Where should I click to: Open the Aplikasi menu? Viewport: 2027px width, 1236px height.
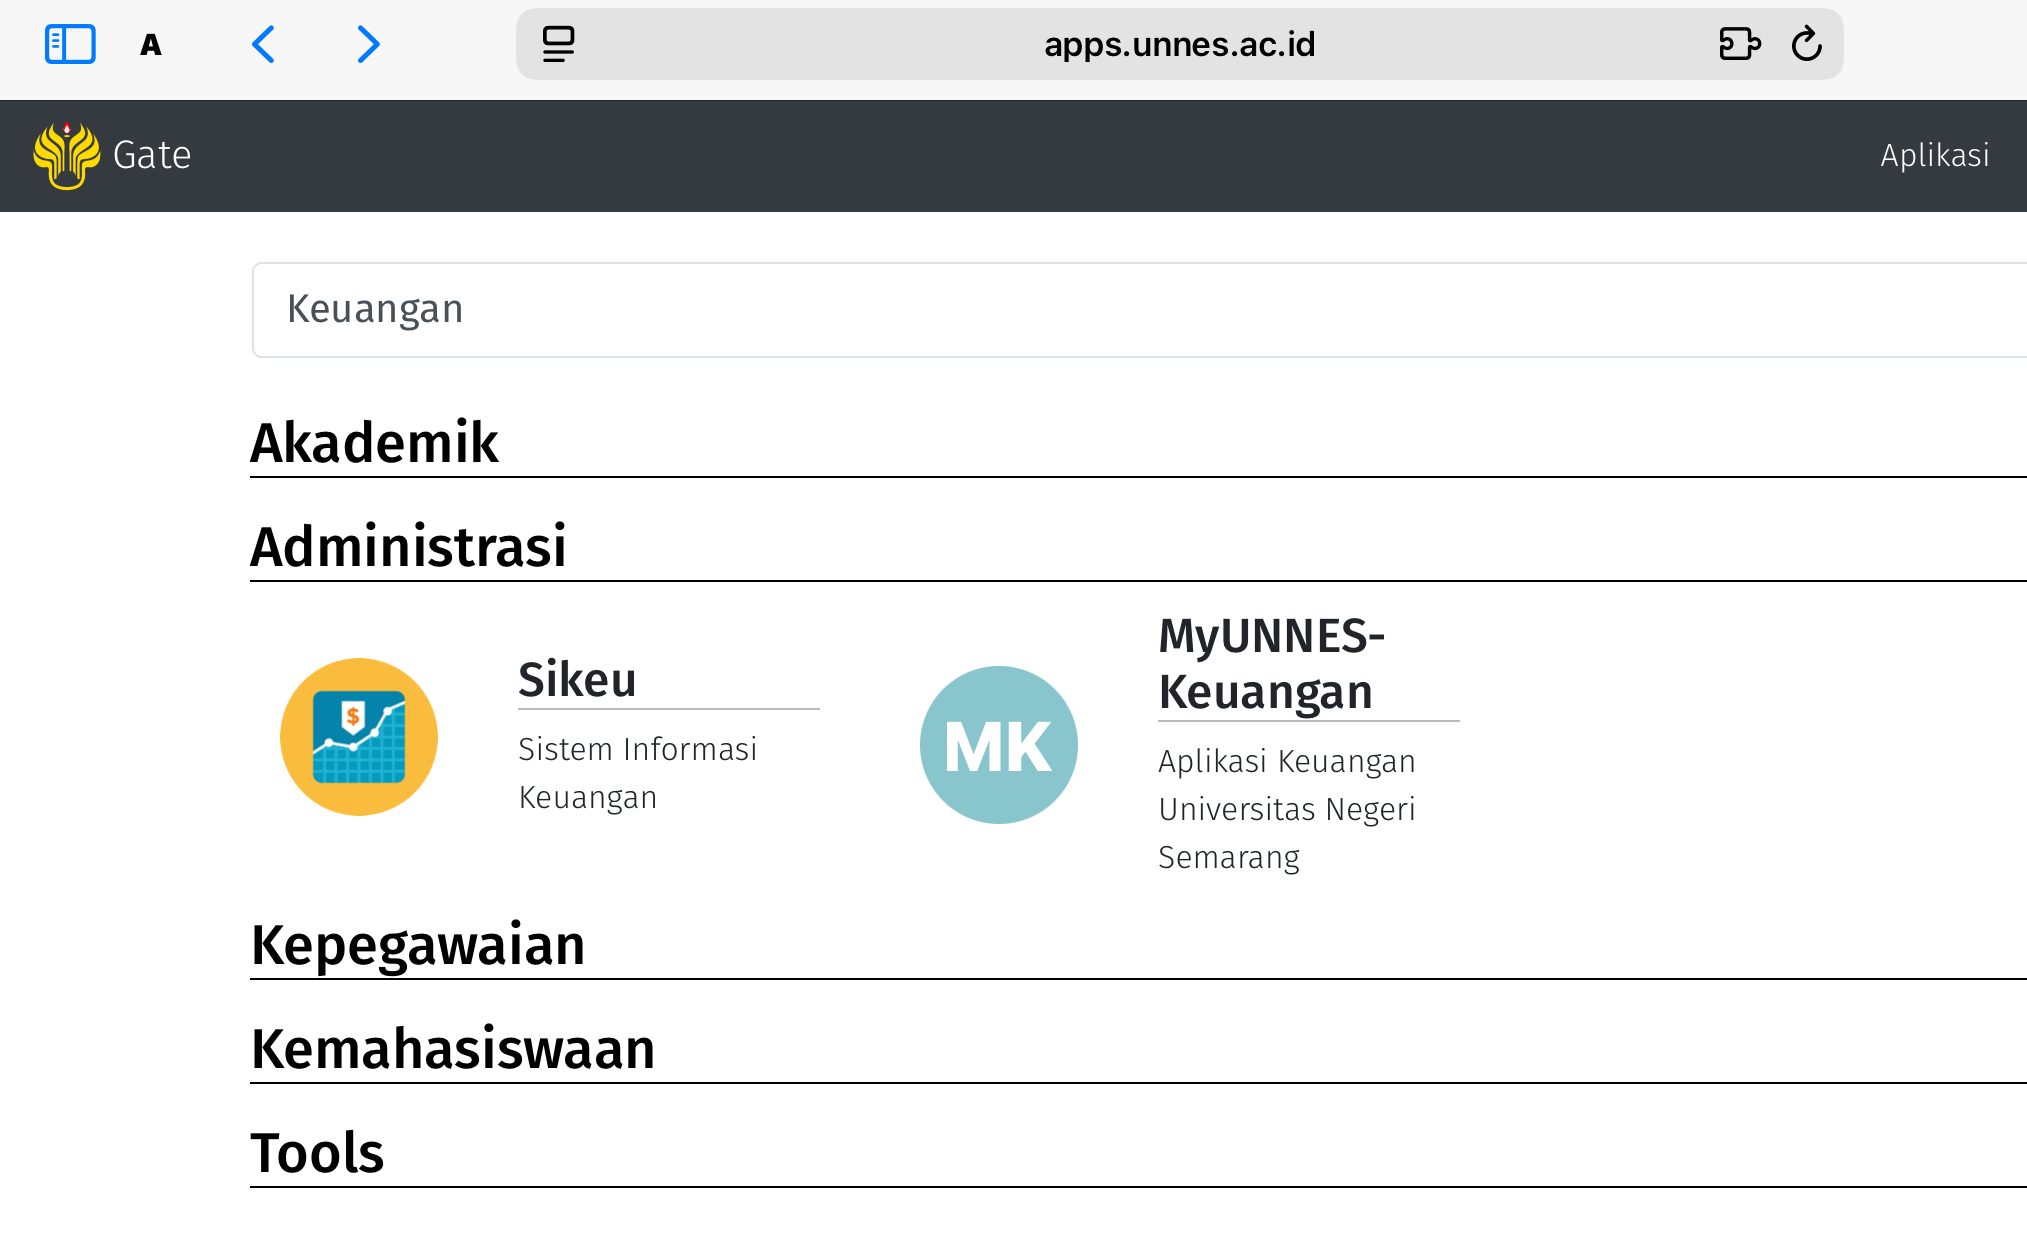click(1934, 155)
